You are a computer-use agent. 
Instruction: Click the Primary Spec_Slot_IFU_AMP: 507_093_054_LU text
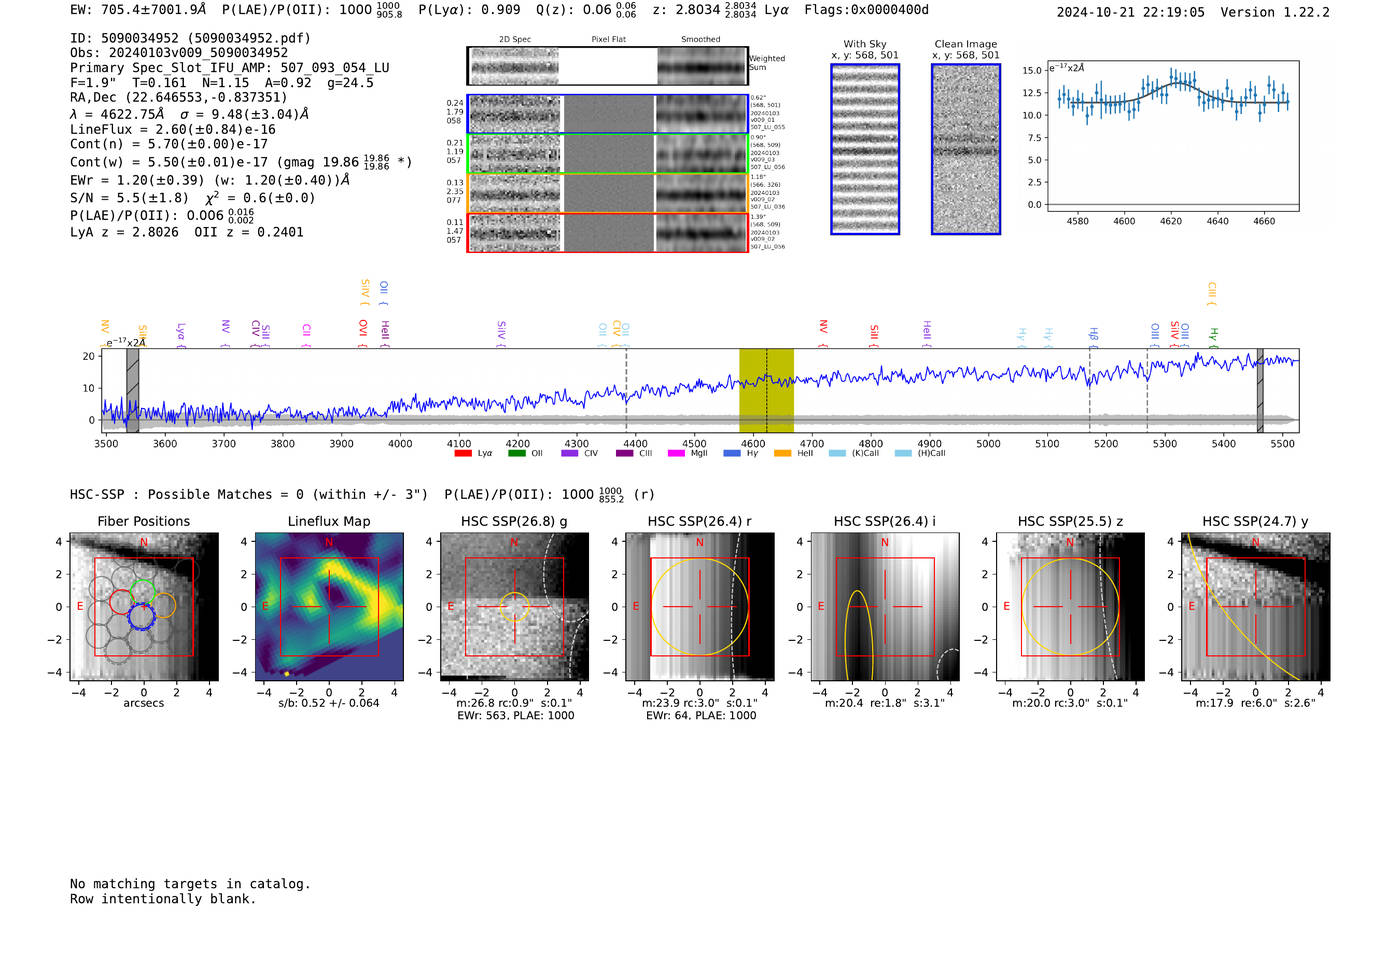(x=230, y=68)
